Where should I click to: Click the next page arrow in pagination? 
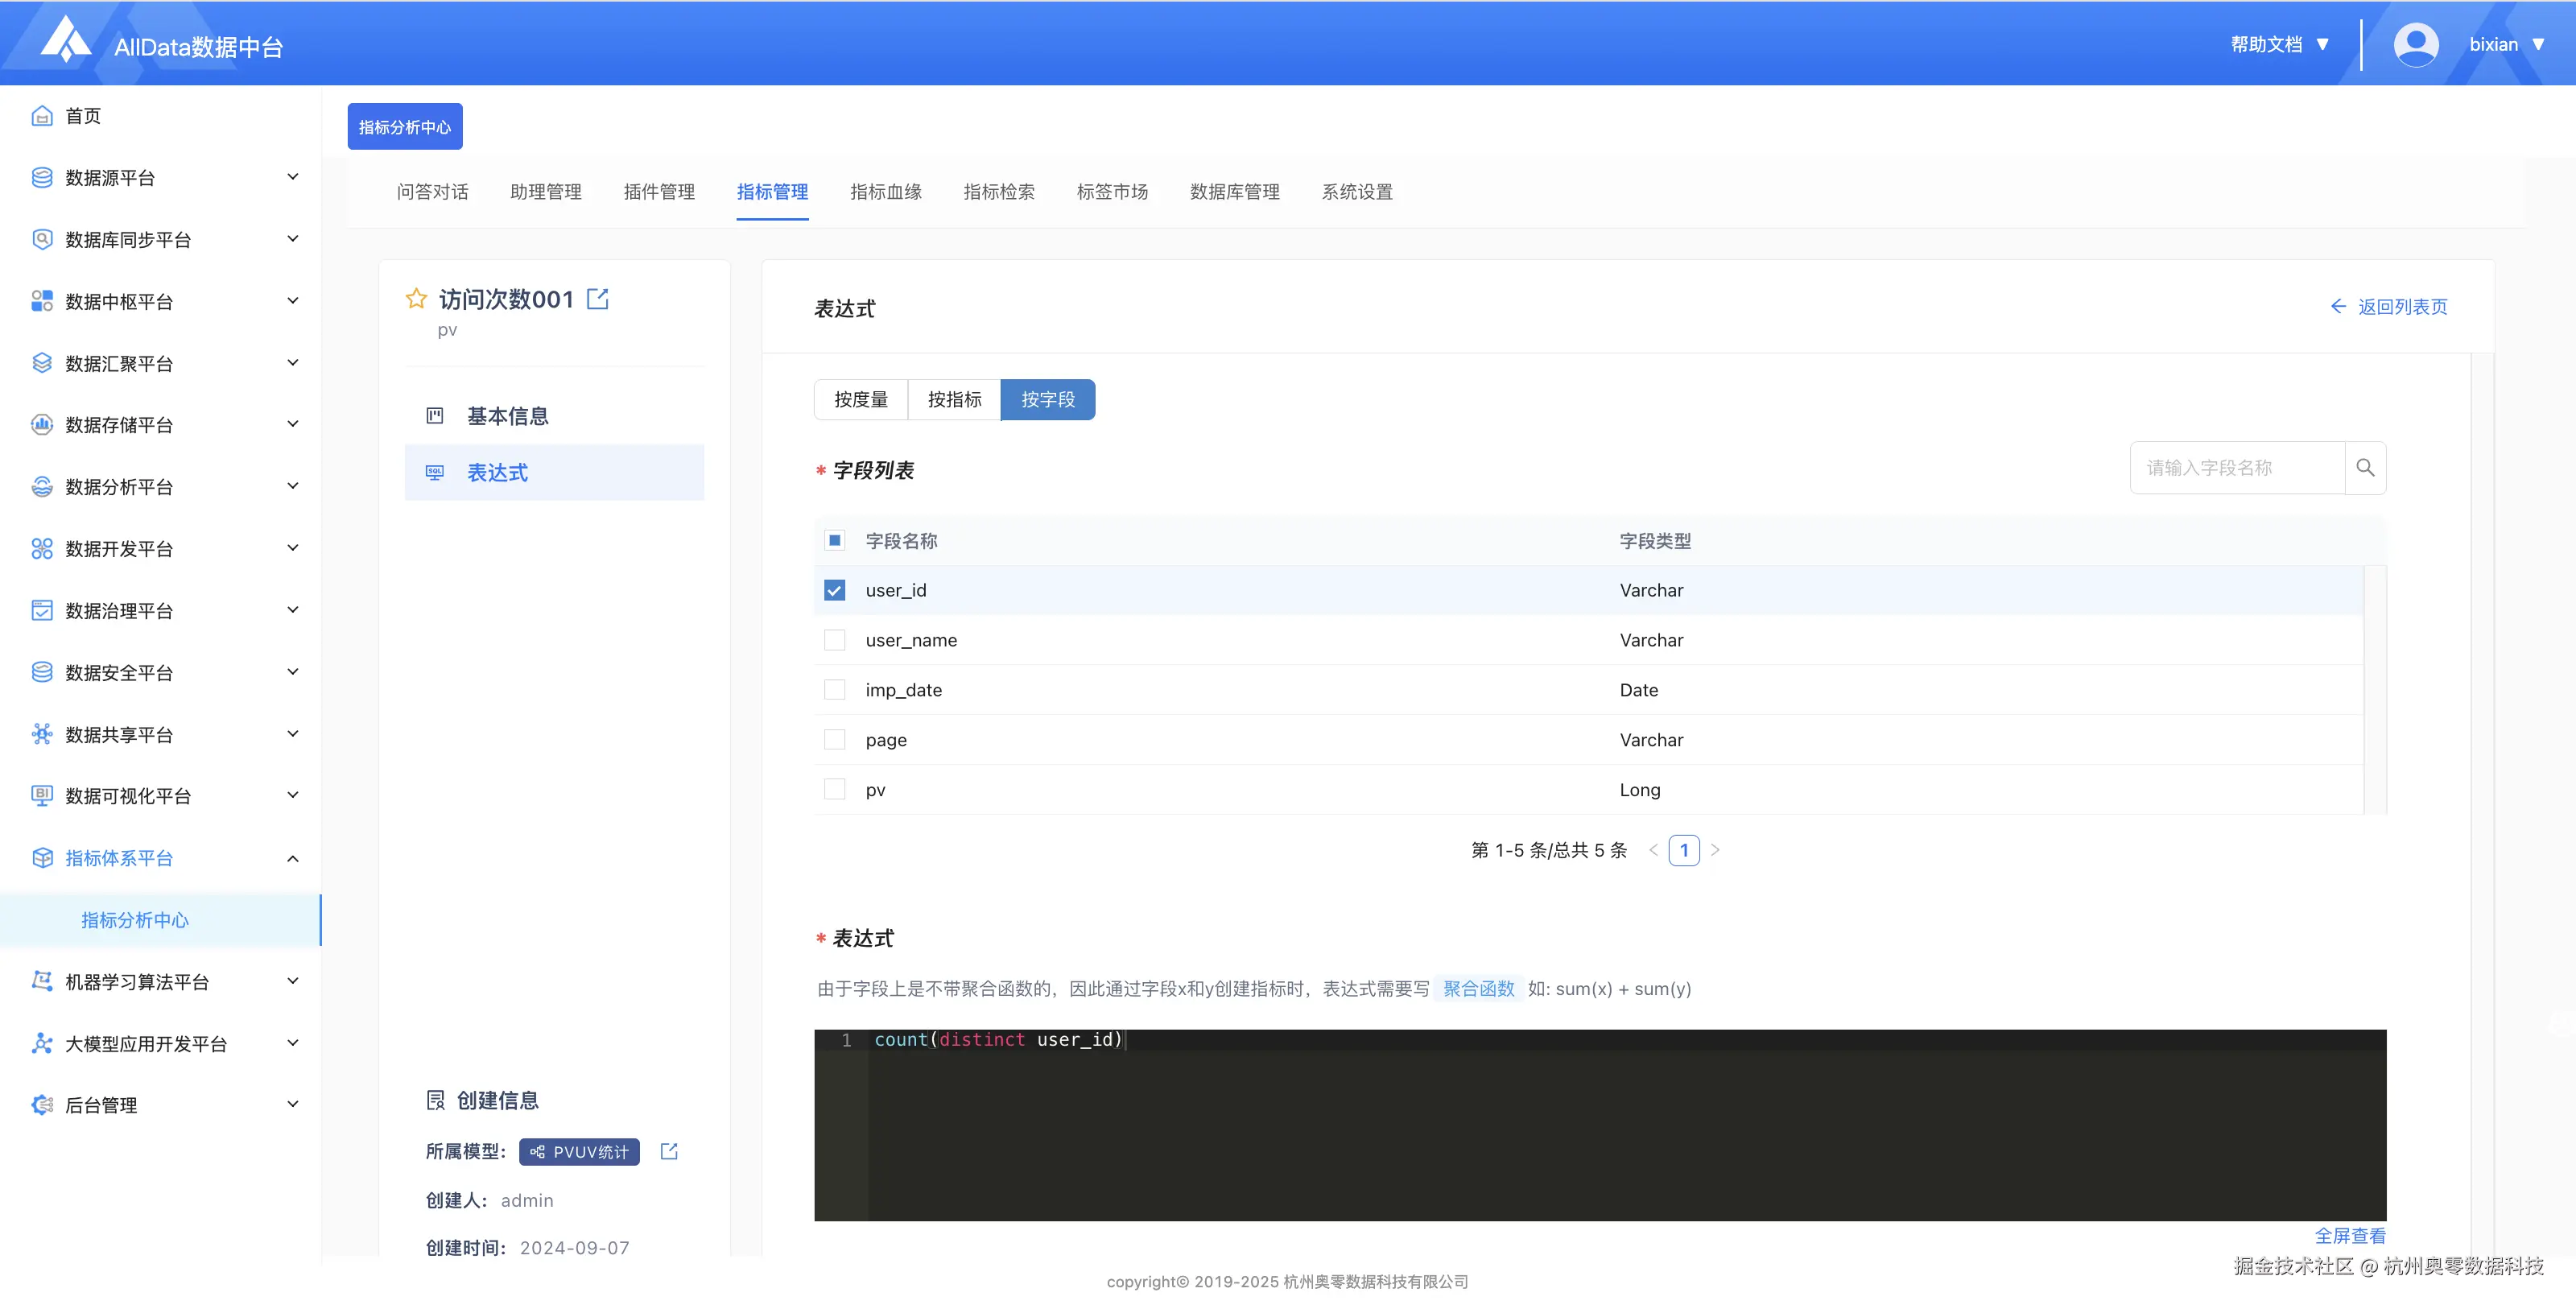1715,850
